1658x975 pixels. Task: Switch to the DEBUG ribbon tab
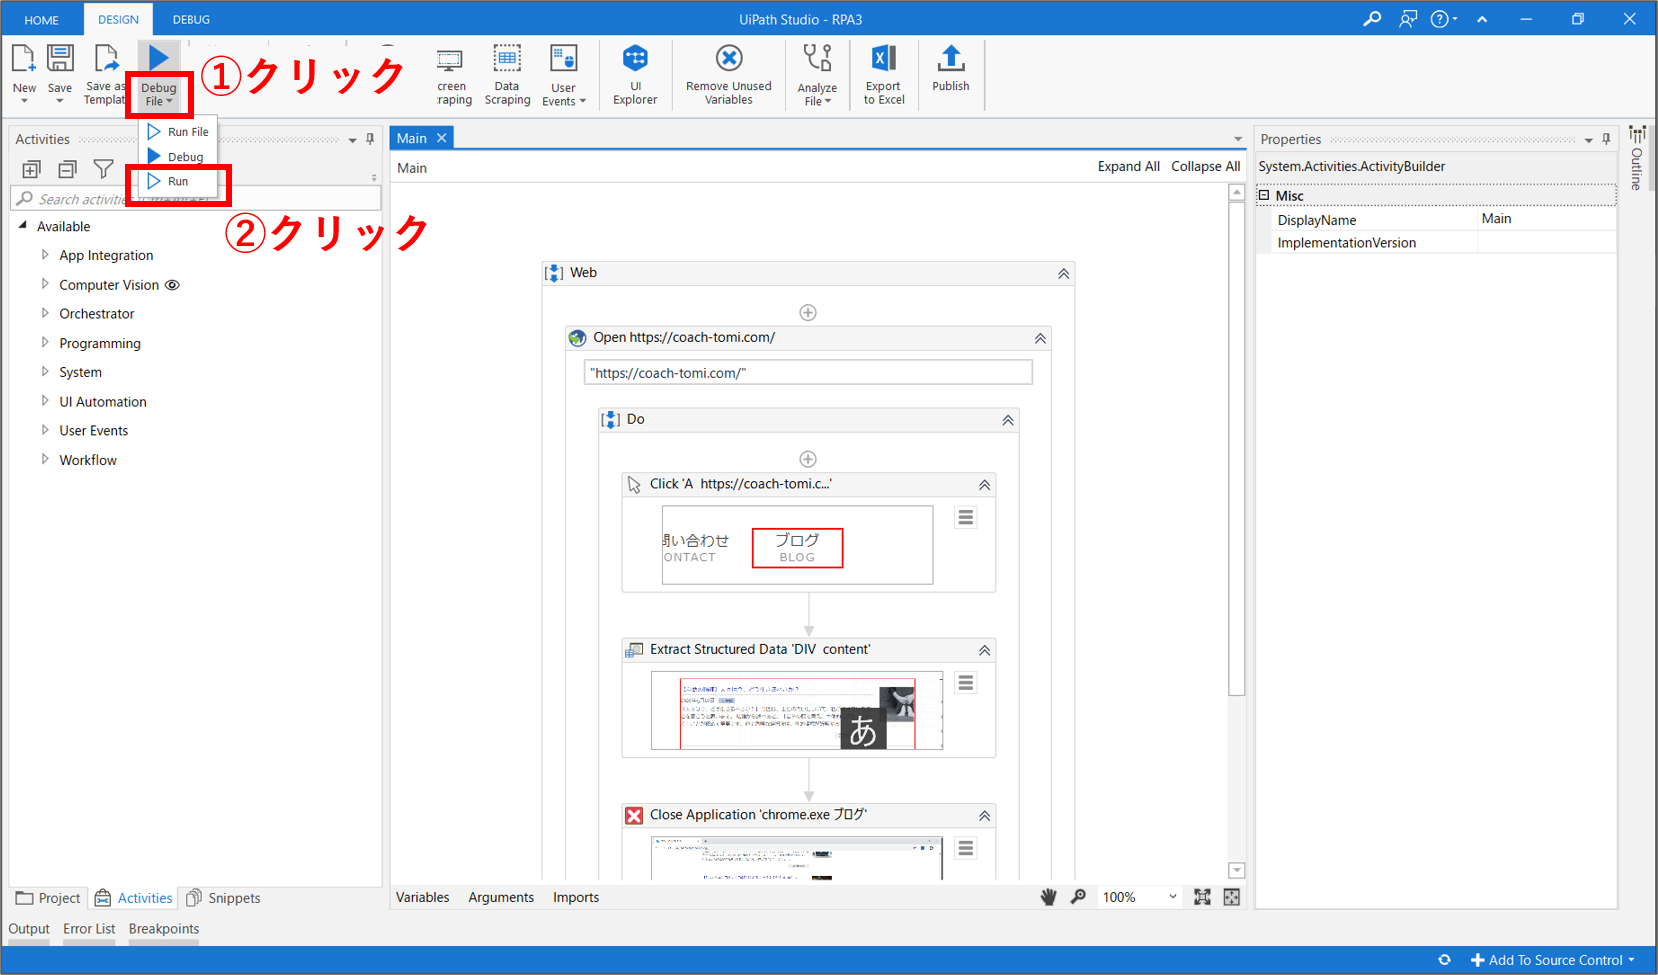pyautogui.click(x=191, y=19)
